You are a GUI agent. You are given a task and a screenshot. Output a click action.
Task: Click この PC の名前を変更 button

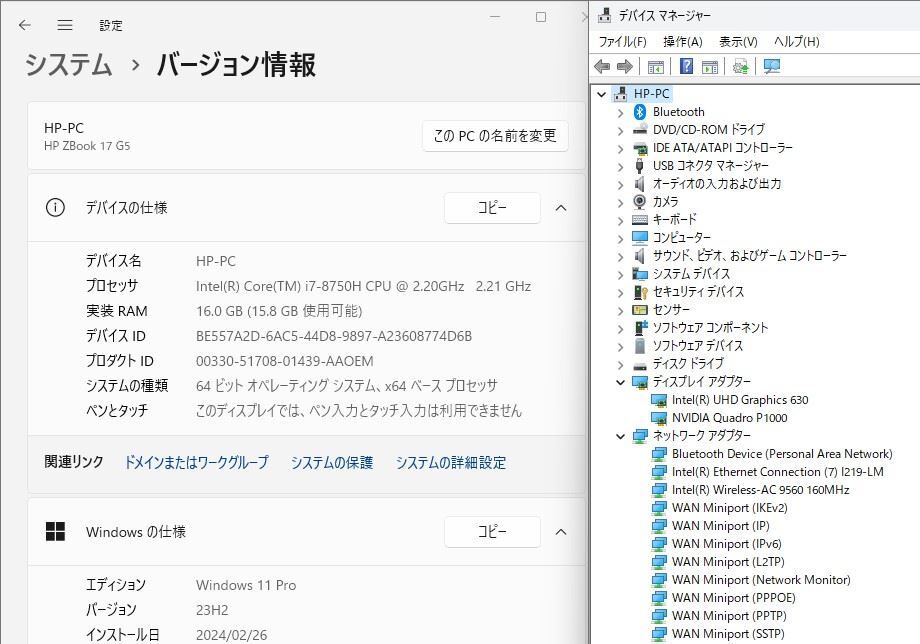coord(495,135)
